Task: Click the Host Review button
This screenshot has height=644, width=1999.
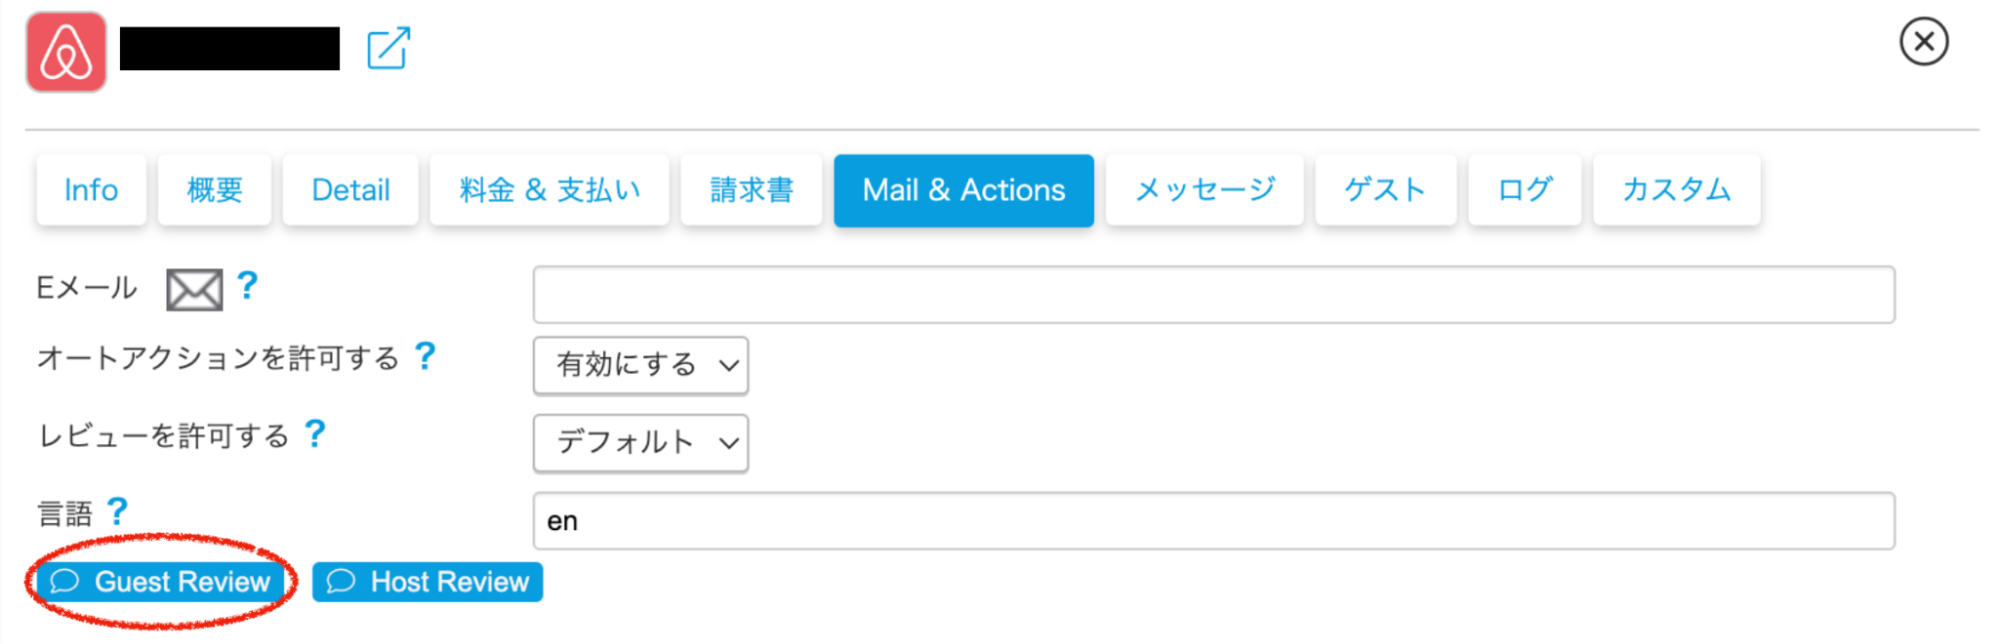Action: [428, 582]
